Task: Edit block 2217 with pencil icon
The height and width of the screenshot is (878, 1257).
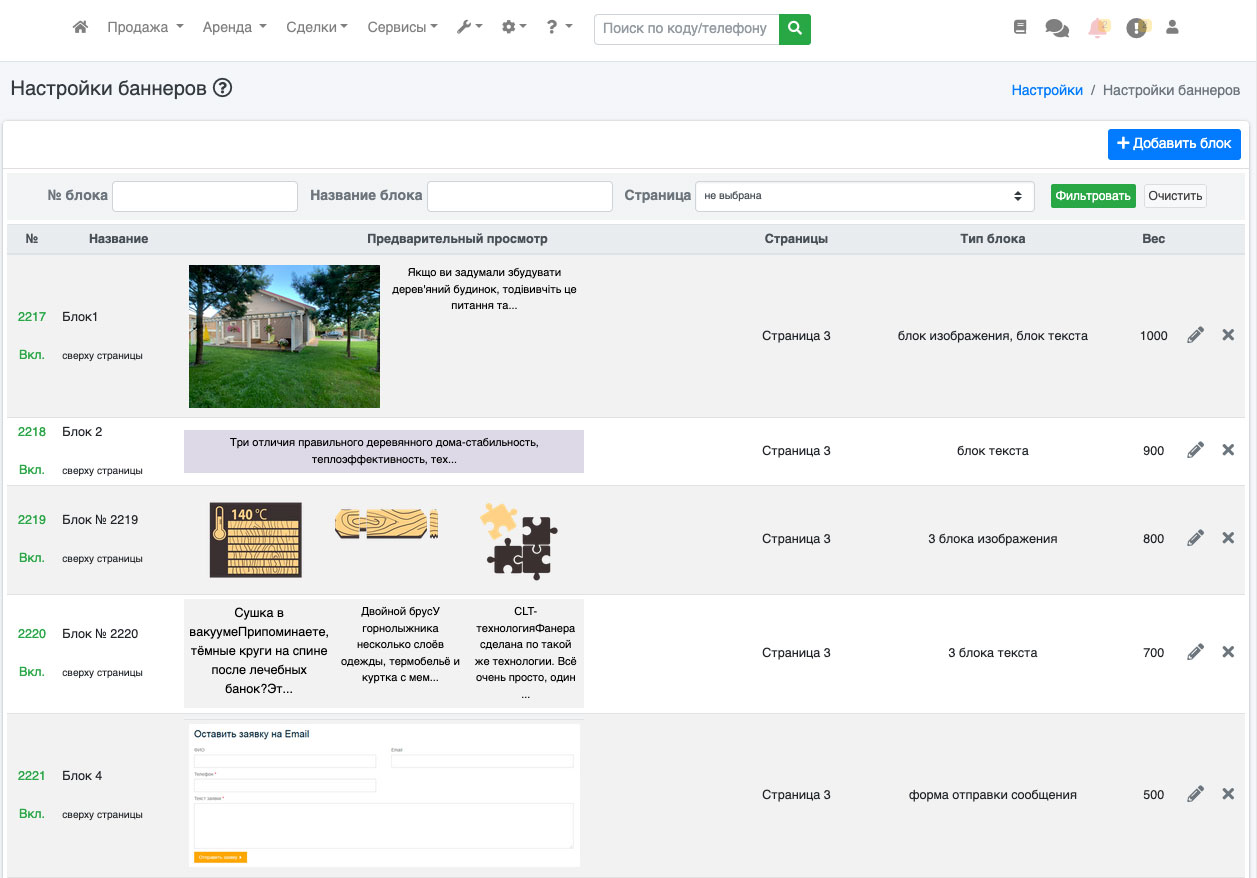Action: coord(1195,336)
